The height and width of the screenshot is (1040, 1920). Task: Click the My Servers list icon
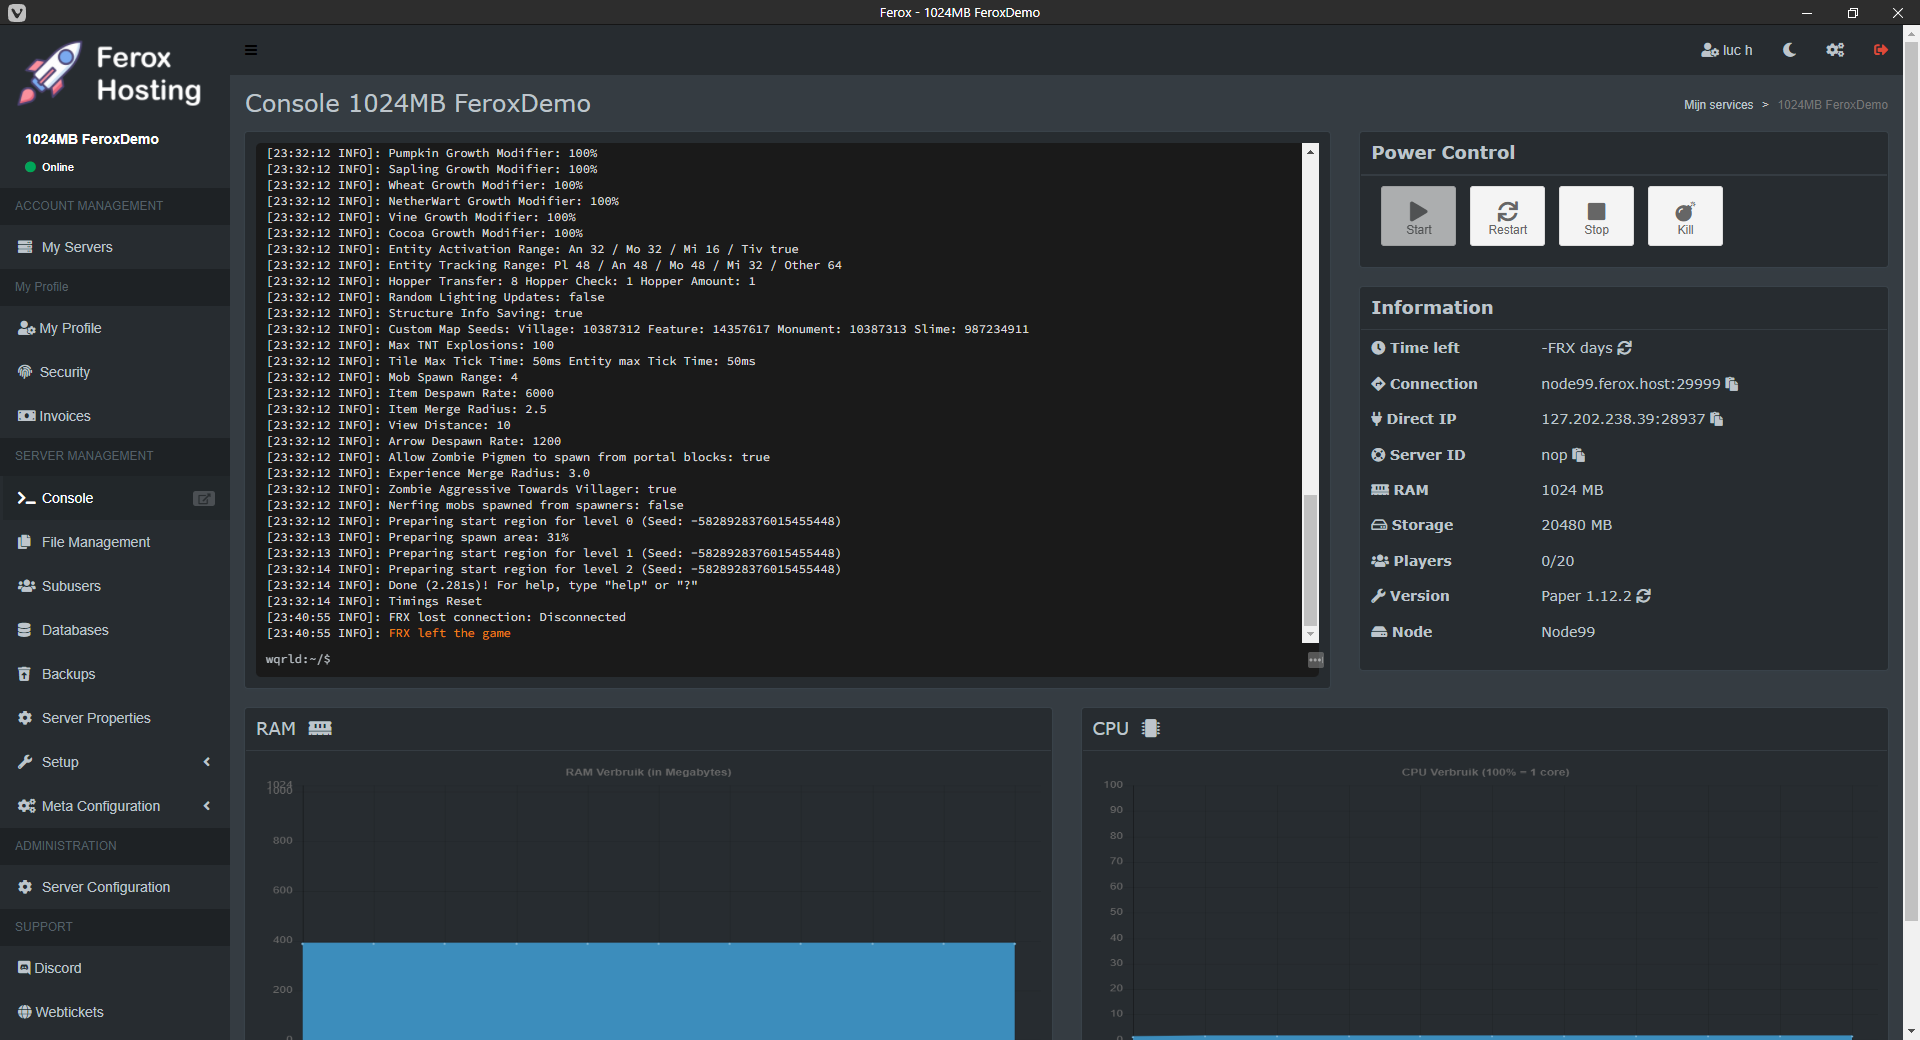point(25,247)
